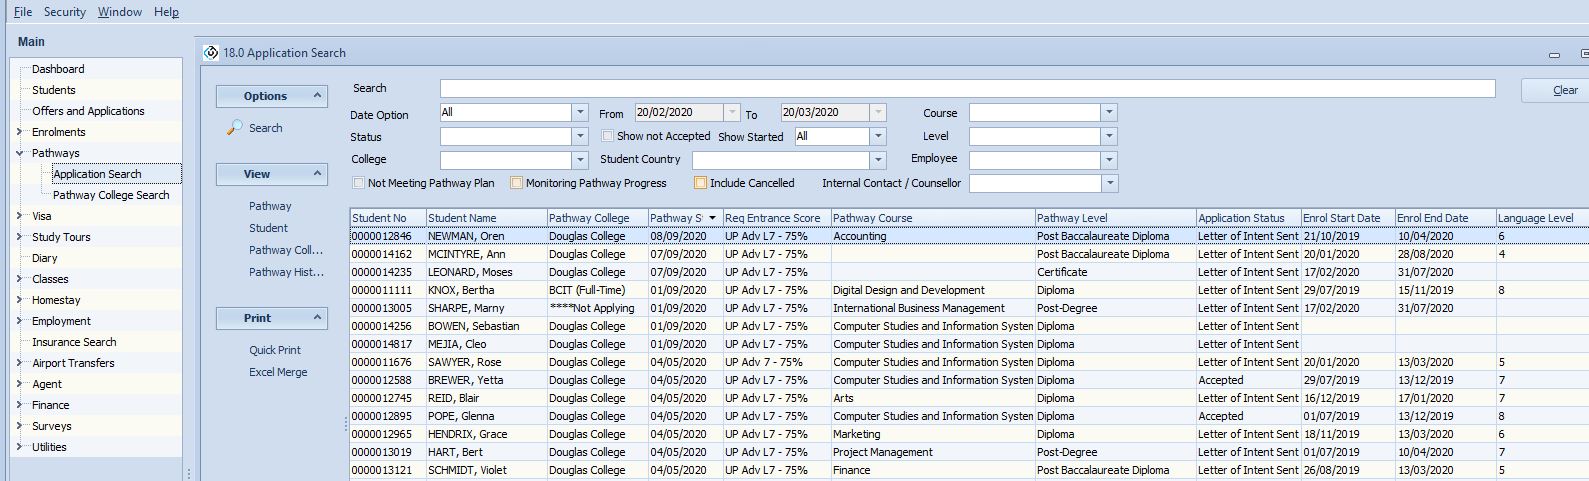The height and width of the screenshot is (481, 1589).
Task: Expand the Enrolments tree node arrow
Action: pyautogui.click(x=19, y=132)
